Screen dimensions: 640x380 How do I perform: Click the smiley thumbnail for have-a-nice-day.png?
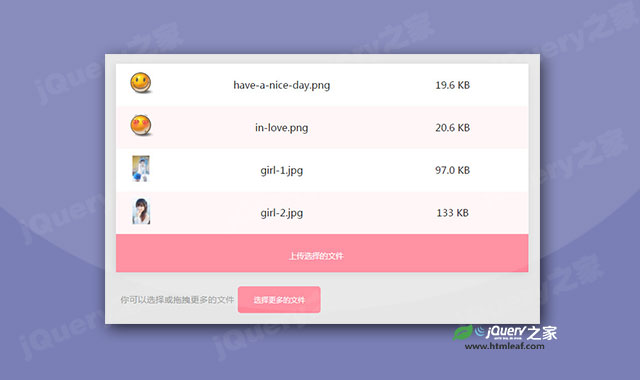(141, 83)
